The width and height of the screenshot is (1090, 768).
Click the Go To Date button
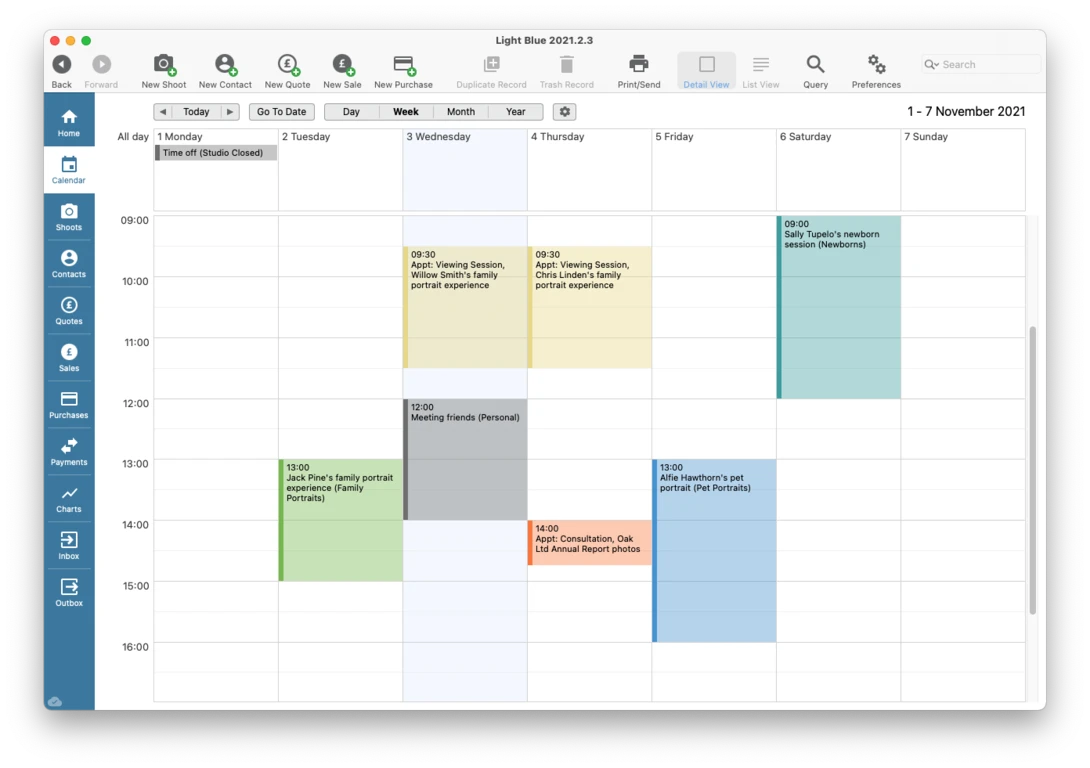coord(282,112)
